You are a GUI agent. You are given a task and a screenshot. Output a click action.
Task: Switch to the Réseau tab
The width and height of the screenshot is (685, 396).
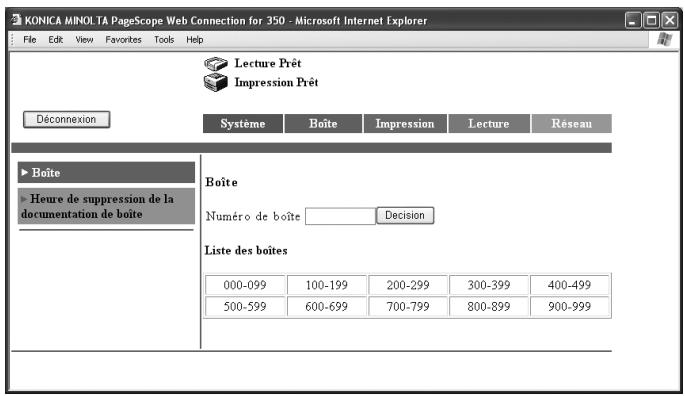pos(571,124)
